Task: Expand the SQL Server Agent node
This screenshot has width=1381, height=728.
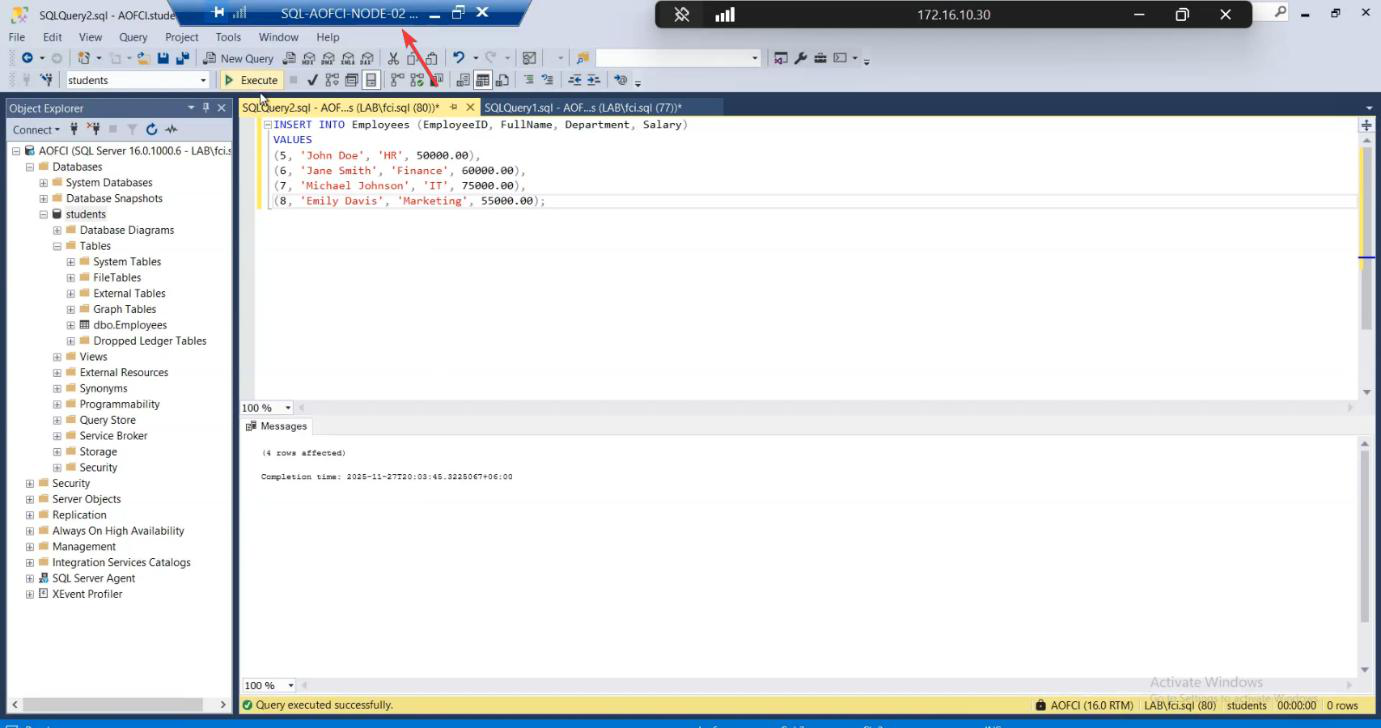Action: tap(29, 578)
